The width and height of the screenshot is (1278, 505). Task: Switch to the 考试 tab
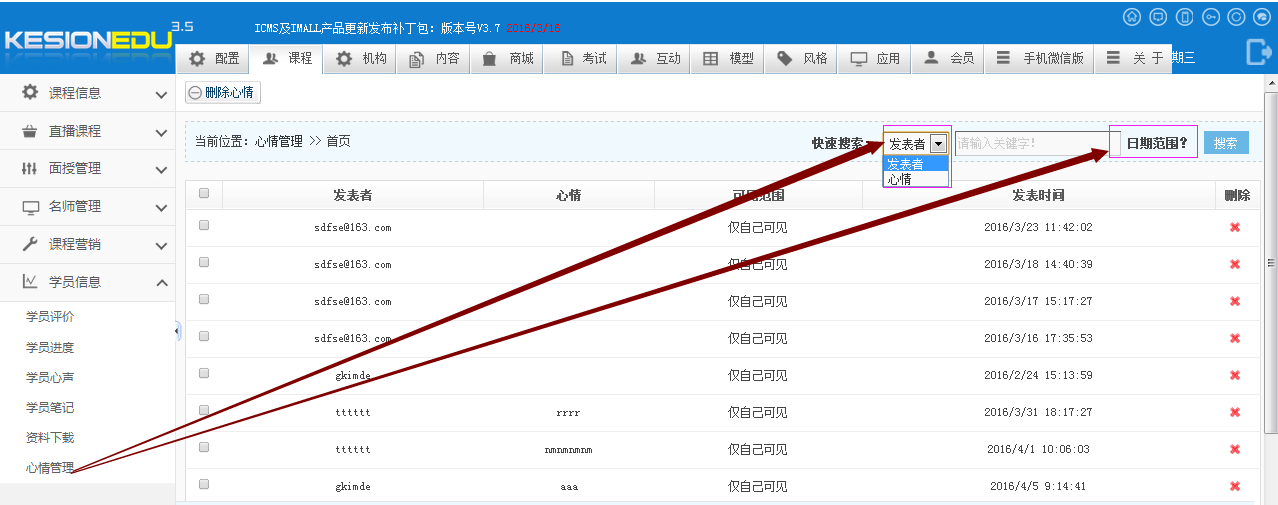click(583, 59)
